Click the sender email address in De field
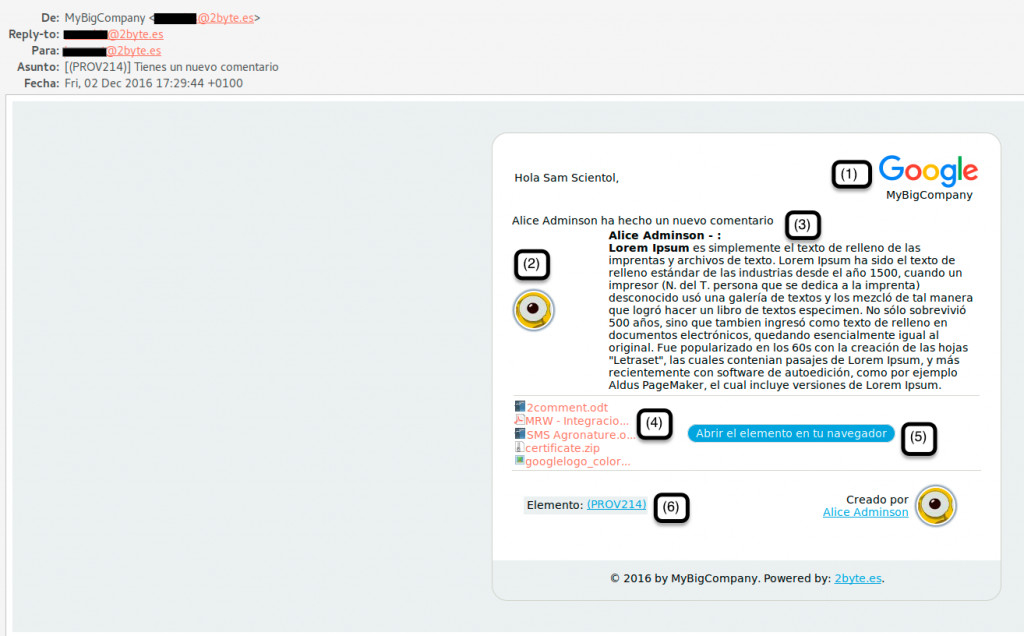The height and width of the screenshot is (636, 1024). 204,18
